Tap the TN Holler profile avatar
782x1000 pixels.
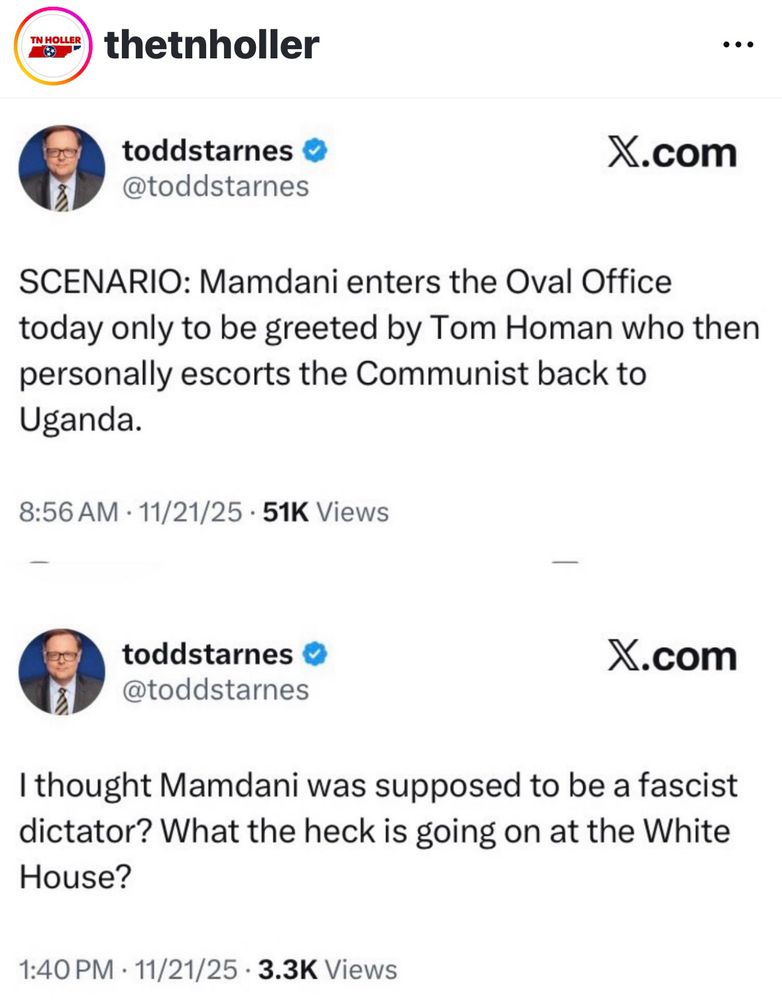[x=53, y=46]
